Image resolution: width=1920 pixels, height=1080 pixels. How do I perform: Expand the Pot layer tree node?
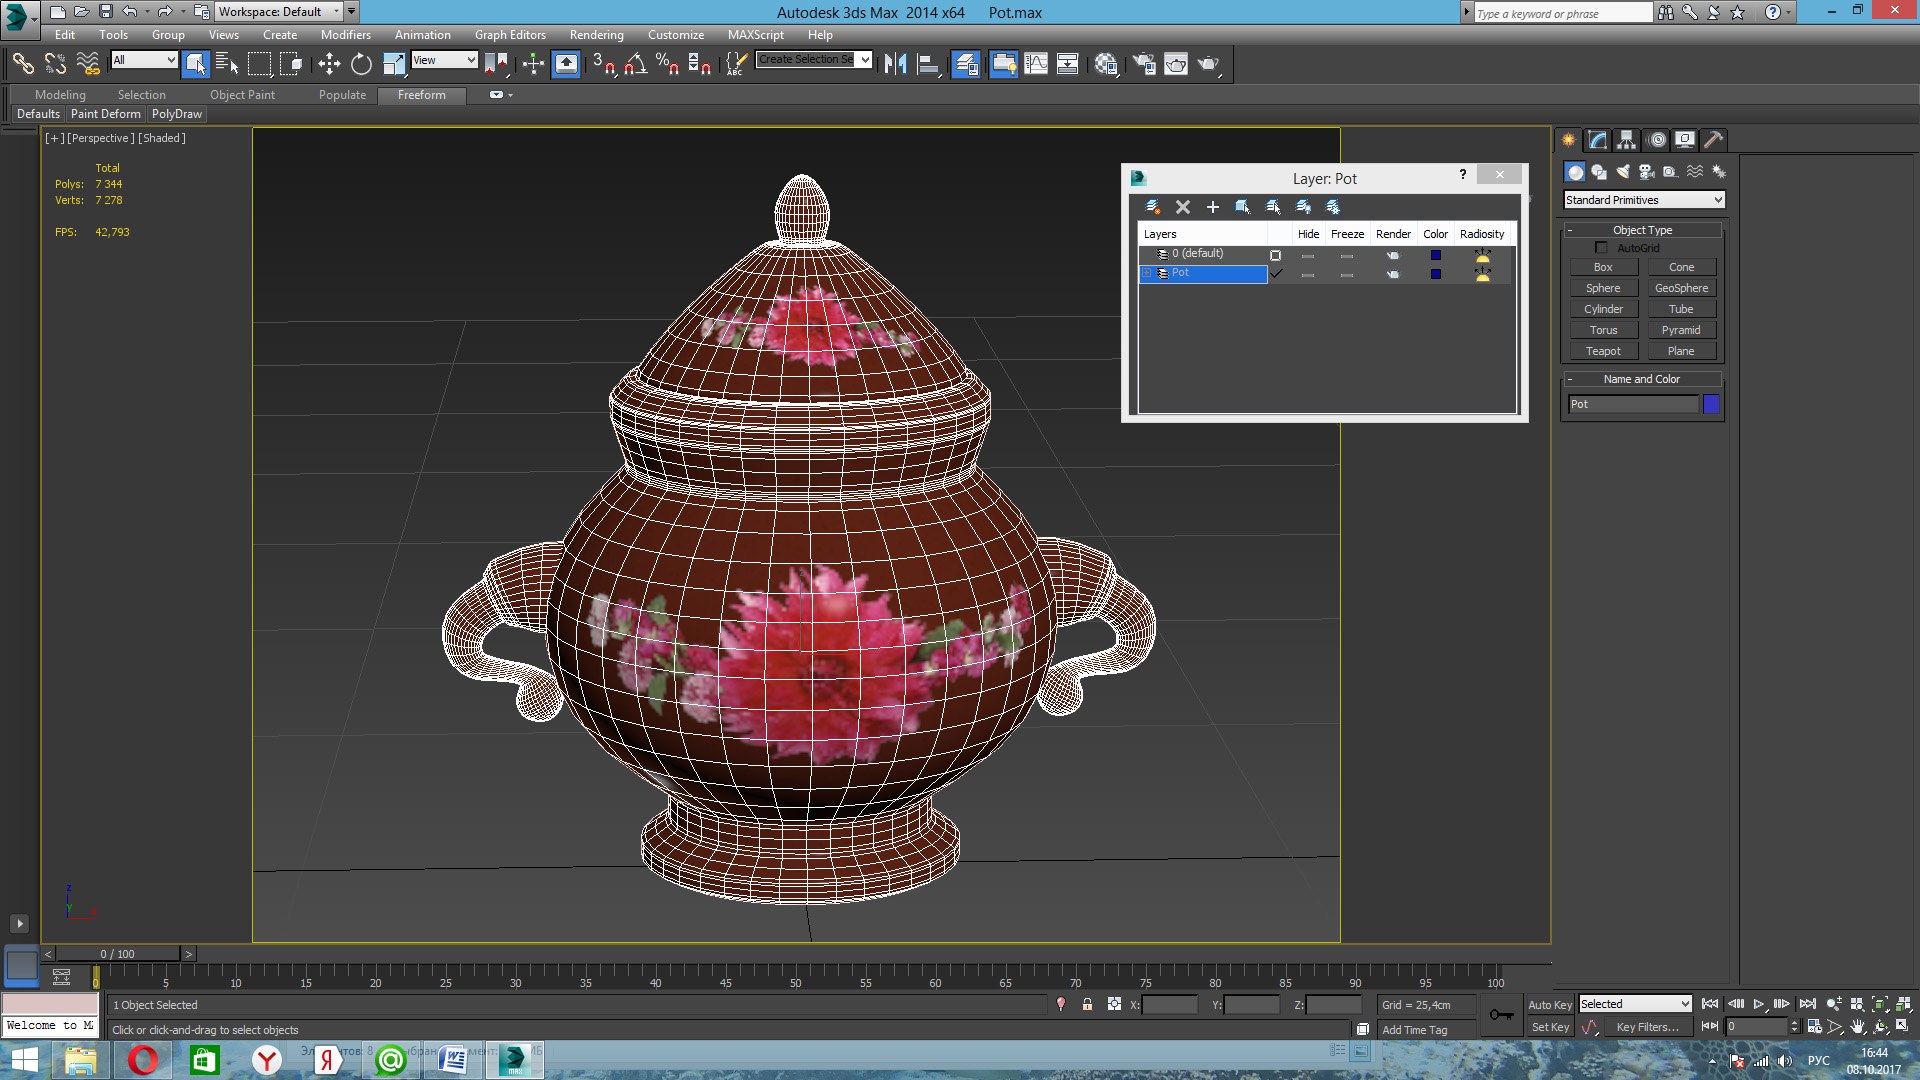(x=1147, y=273)
